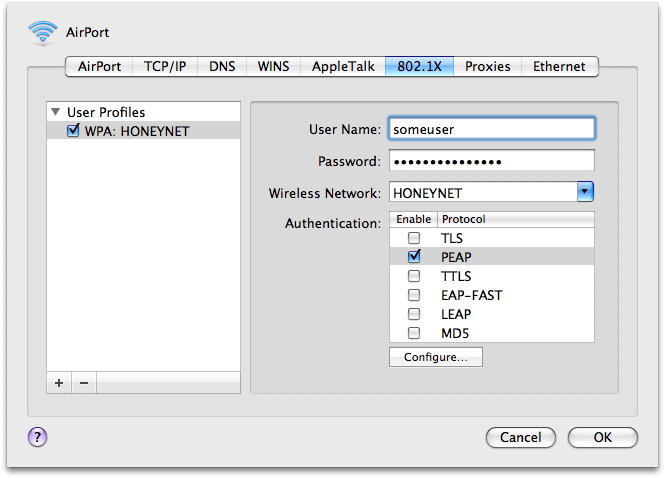Enable the LEAP protocol checkbox
The width and height of the screenshot is (665, 478).
pyautogui.click(x=414, y=314)
